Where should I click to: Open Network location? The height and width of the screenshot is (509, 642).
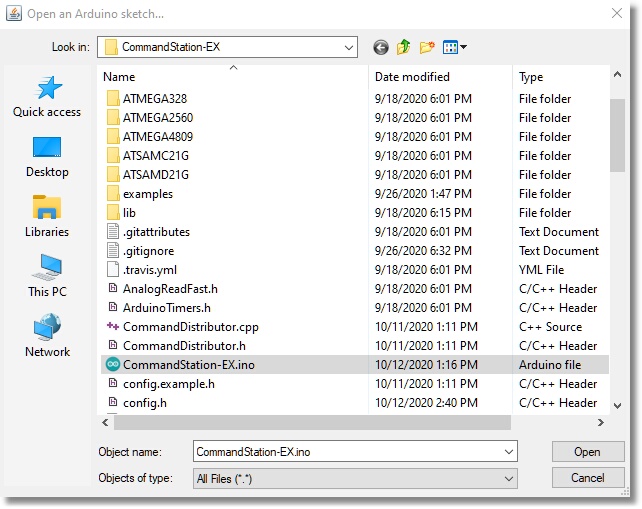[47, 337]
